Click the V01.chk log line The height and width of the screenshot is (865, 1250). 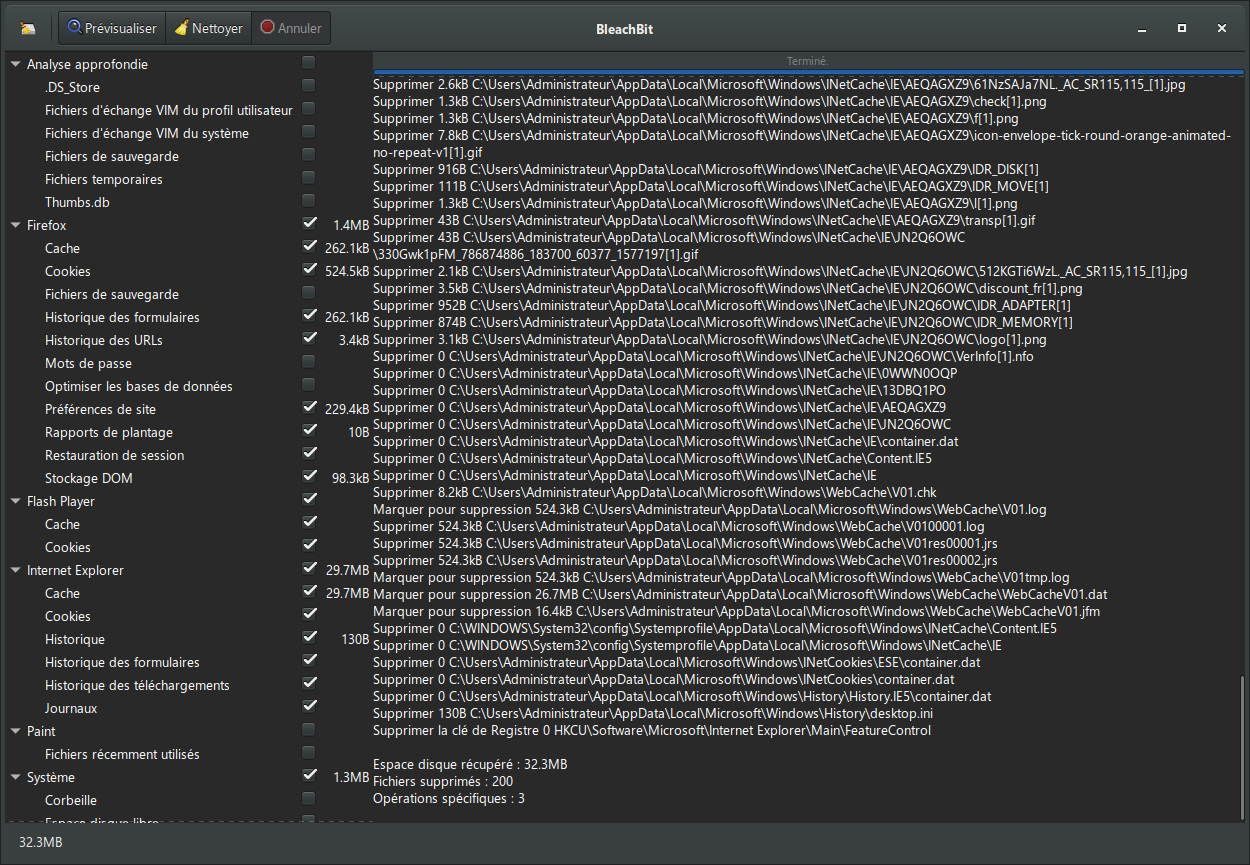pyautogui.click(x=655, y=492)
